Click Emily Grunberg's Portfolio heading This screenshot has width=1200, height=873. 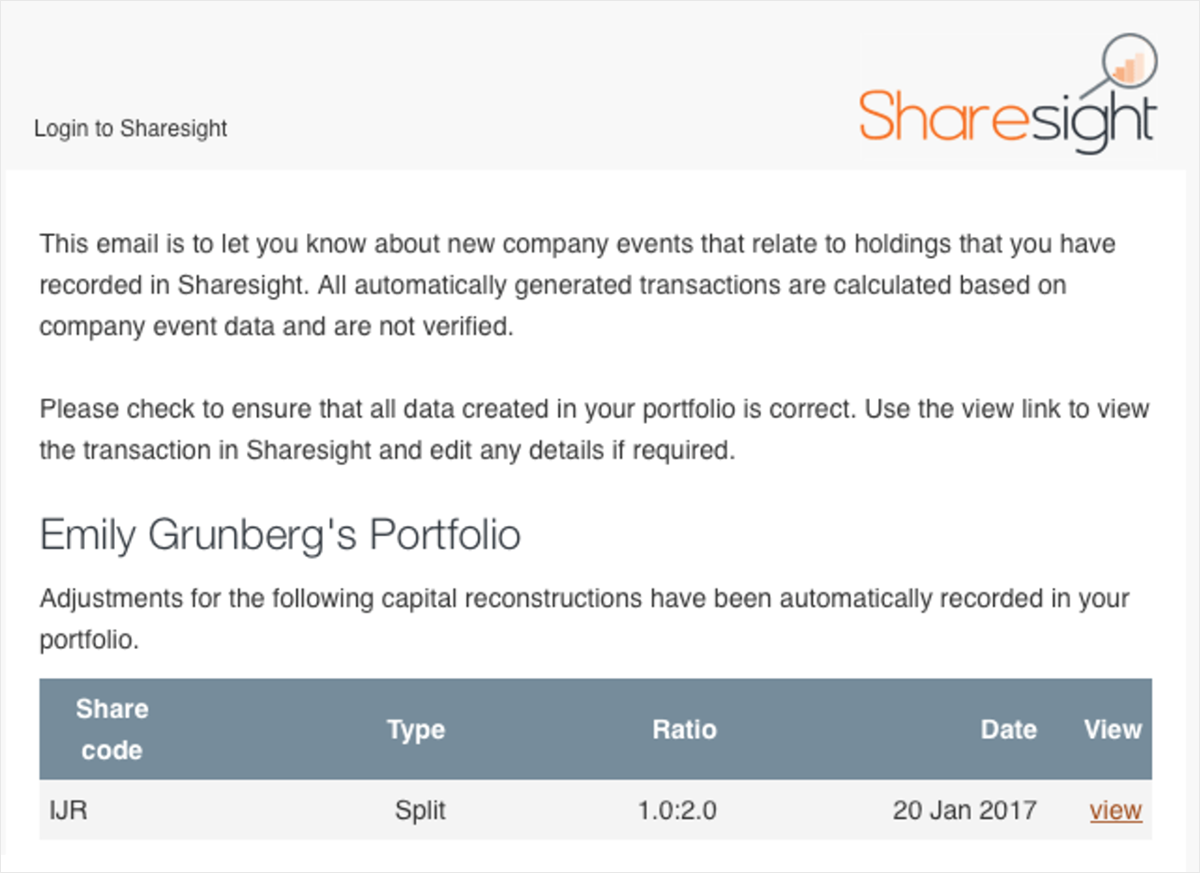coord(280,534)
